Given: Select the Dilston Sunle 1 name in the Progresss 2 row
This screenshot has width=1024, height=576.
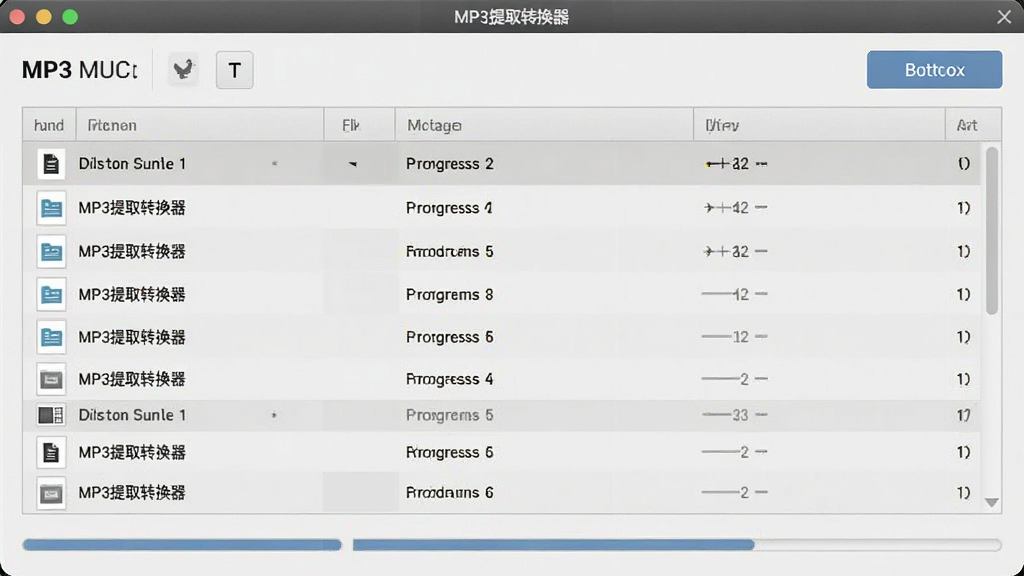Looking at the screenshot, I should pos(132,163).
